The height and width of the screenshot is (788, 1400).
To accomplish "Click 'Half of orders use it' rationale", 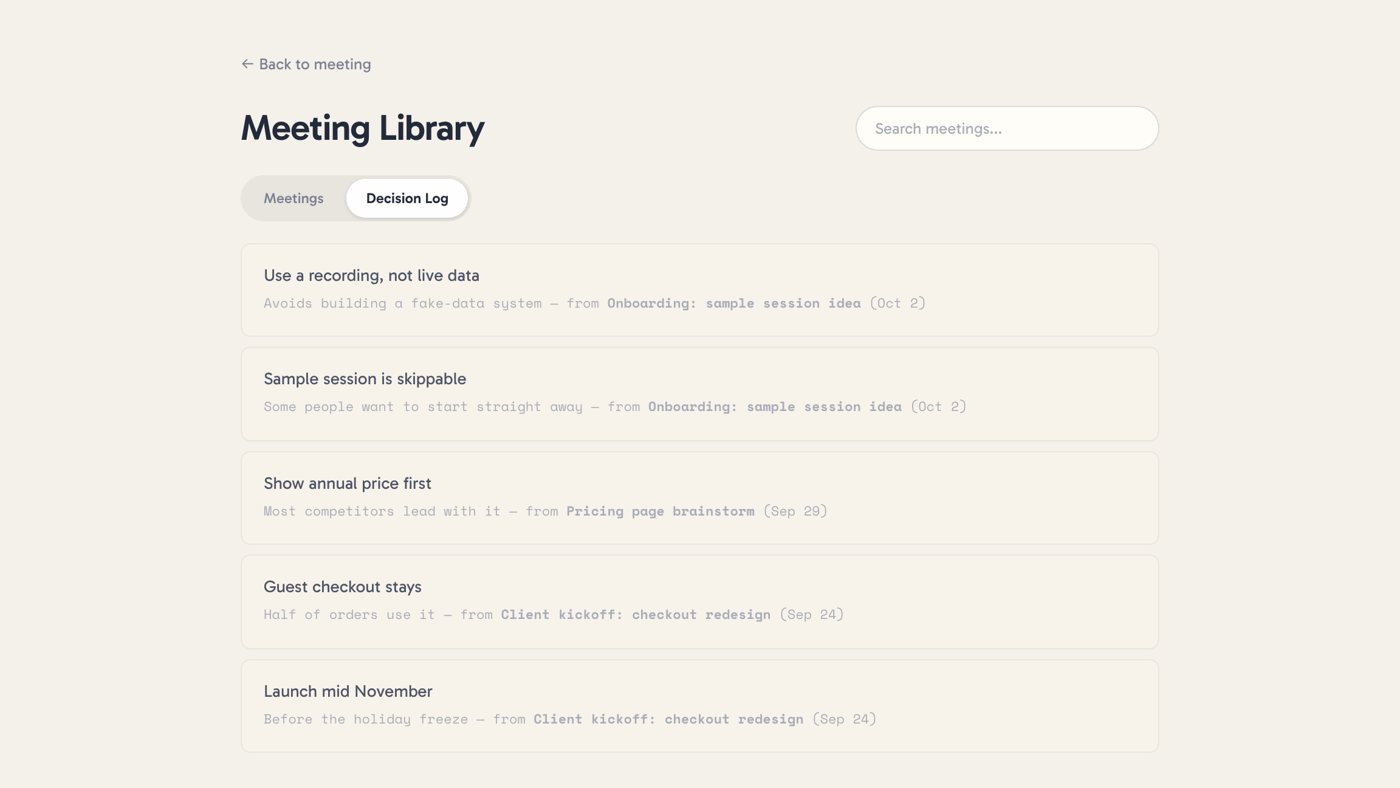I will pyautogui.click(x=350, y=615).
